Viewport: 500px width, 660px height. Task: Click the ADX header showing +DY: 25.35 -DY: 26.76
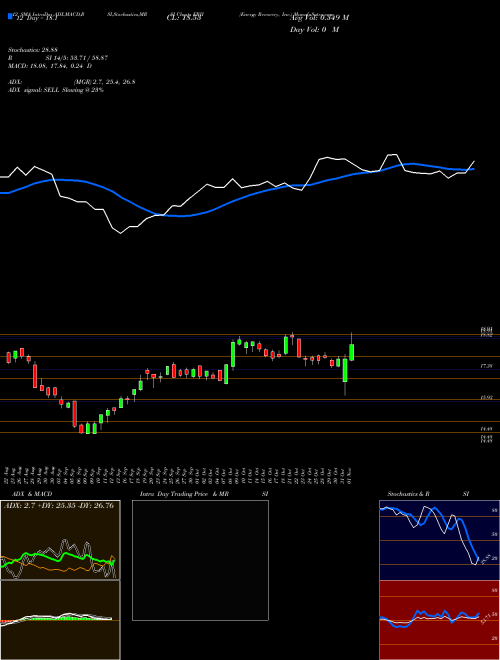click(59, 506)
